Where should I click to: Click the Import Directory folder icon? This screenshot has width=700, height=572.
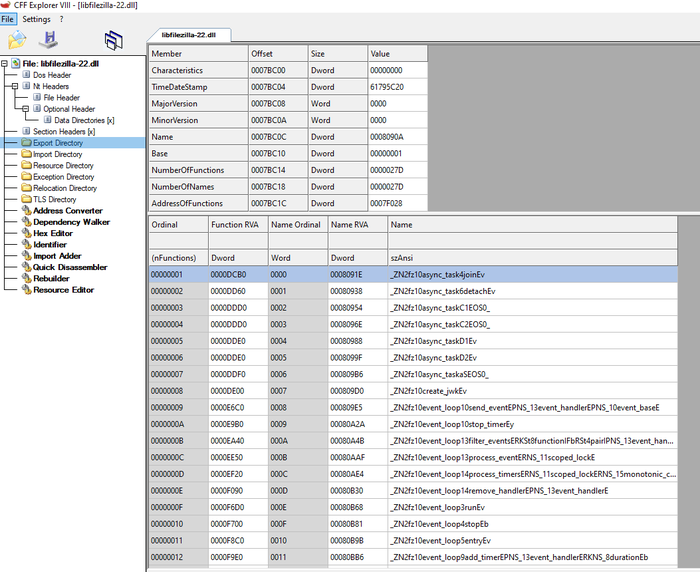(26, 154)
